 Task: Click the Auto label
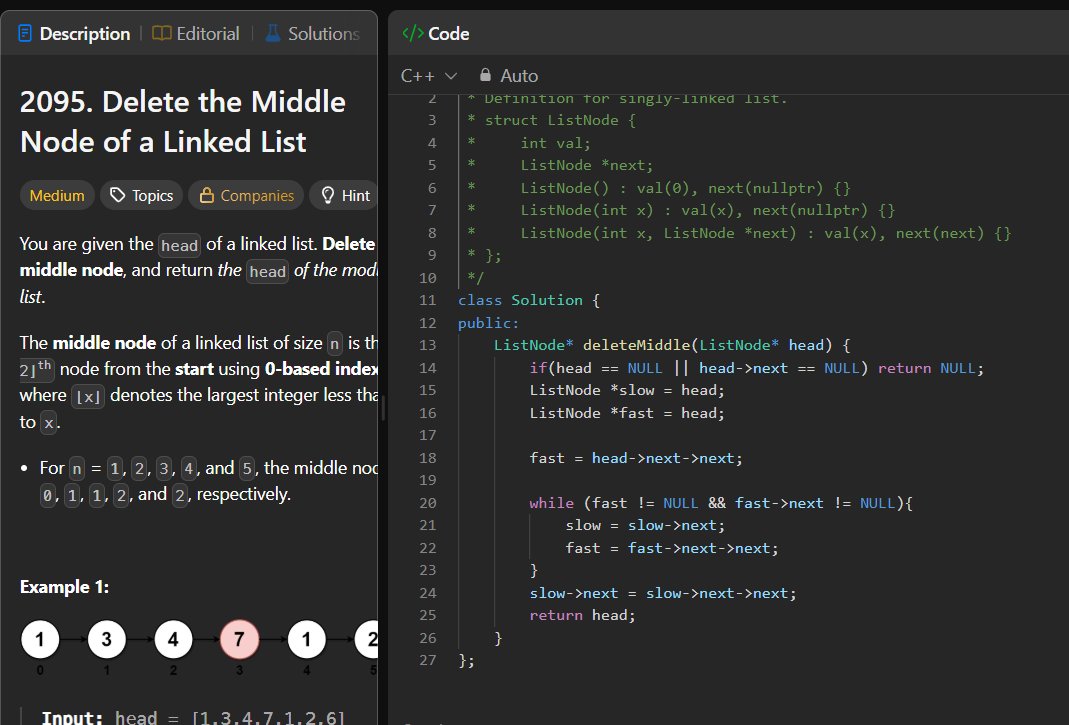519,76
